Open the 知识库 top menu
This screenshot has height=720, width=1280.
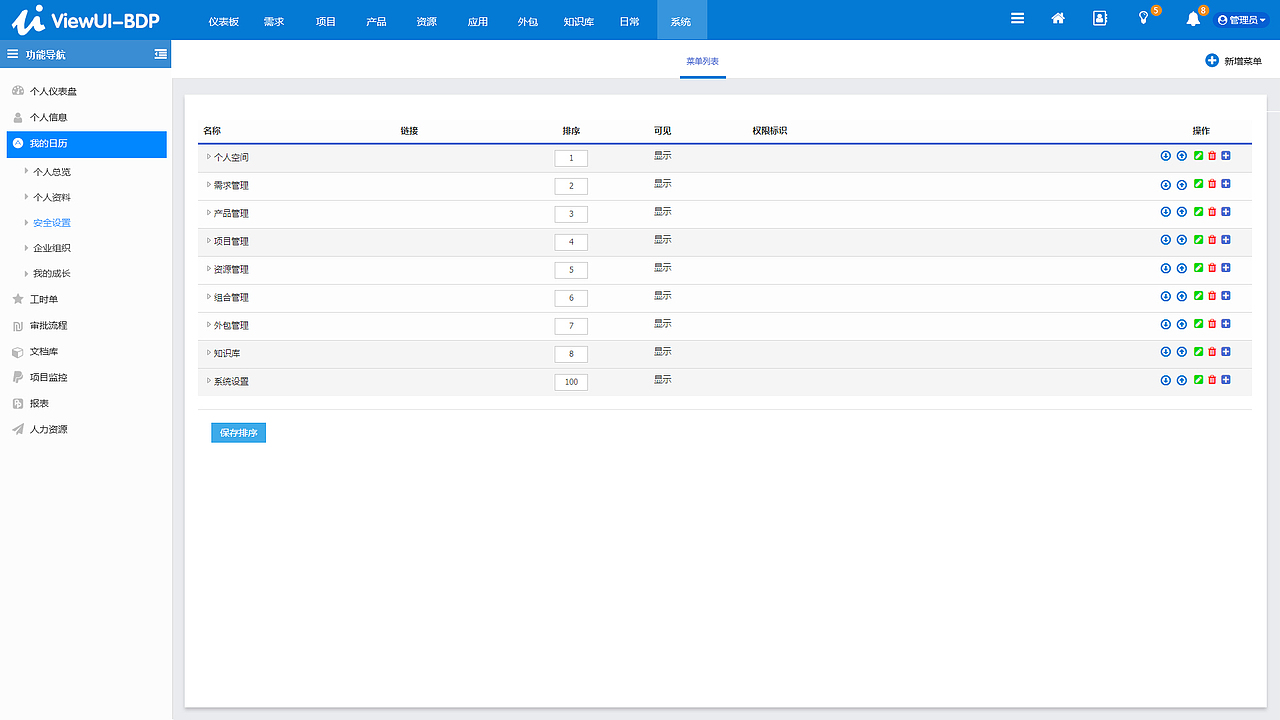pyautogui.click(x=579, y=21)
